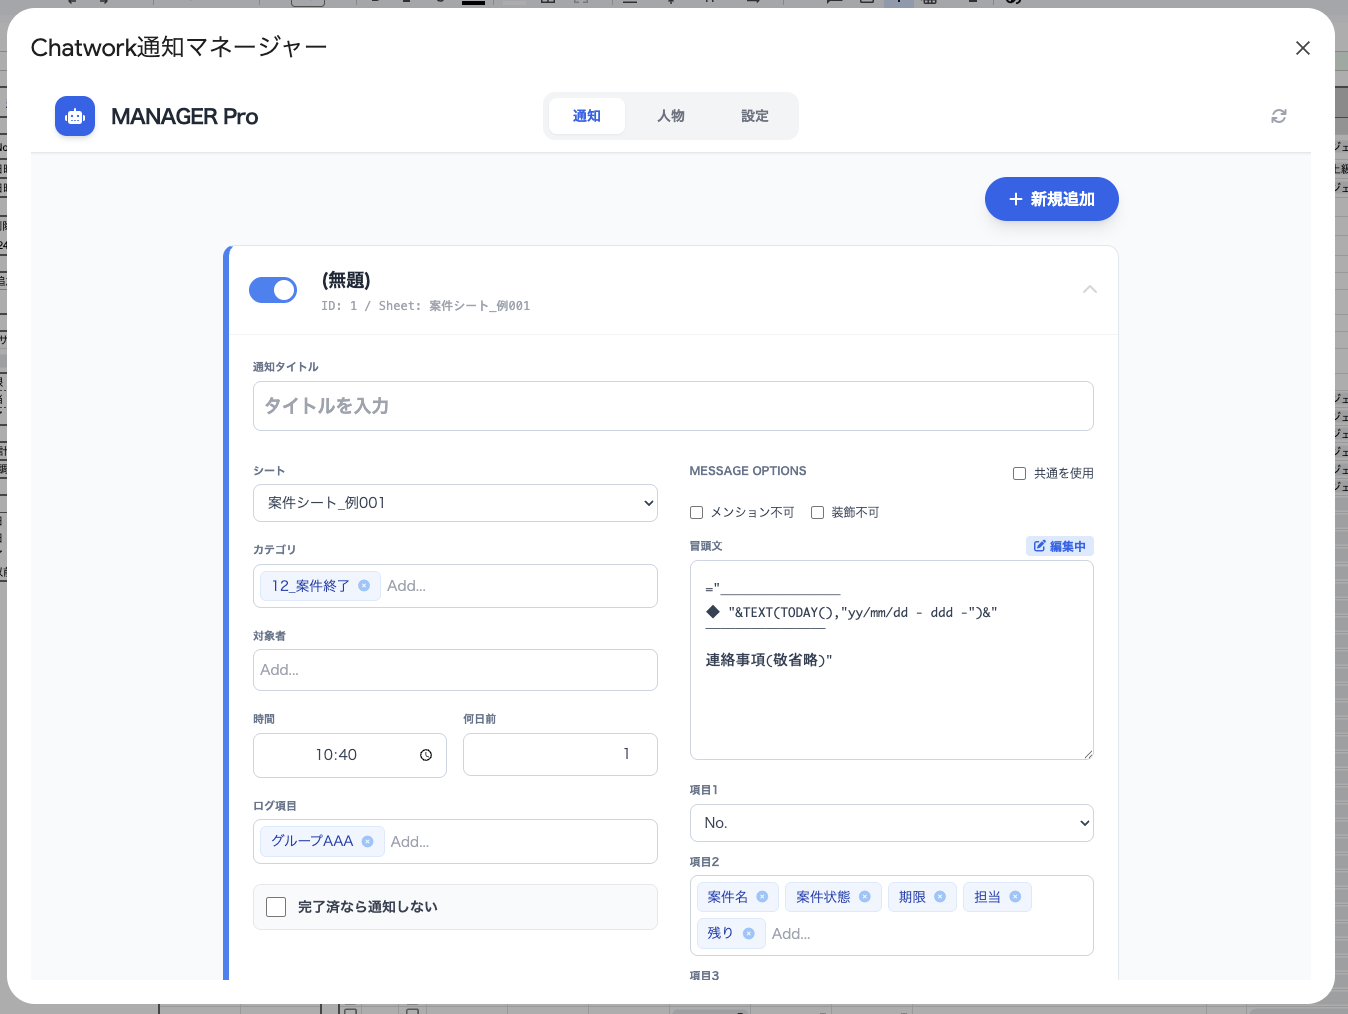
Task: Click the MANAGER Pro briefcase icon
Action: click(x=75, y=116)
